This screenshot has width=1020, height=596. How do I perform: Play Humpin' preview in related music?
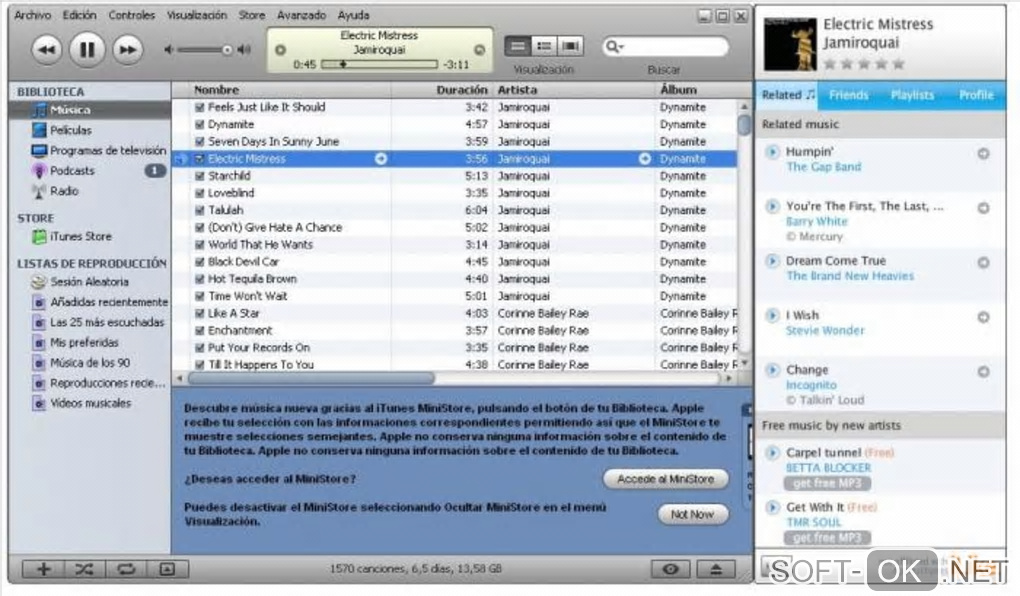pos(772,152)
